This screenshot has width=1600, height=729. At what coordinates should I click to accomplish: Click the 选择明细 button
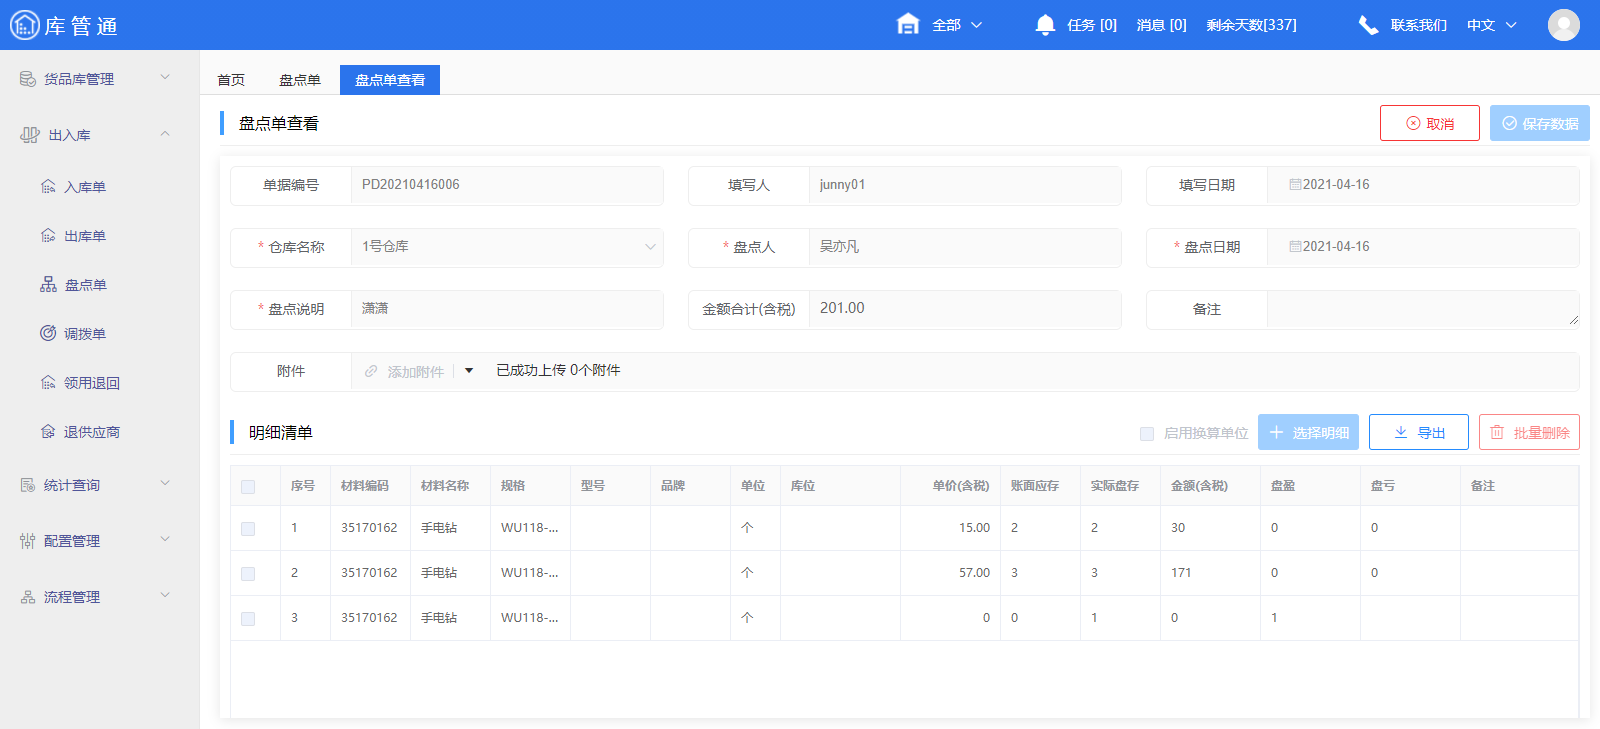point(1308,432)
